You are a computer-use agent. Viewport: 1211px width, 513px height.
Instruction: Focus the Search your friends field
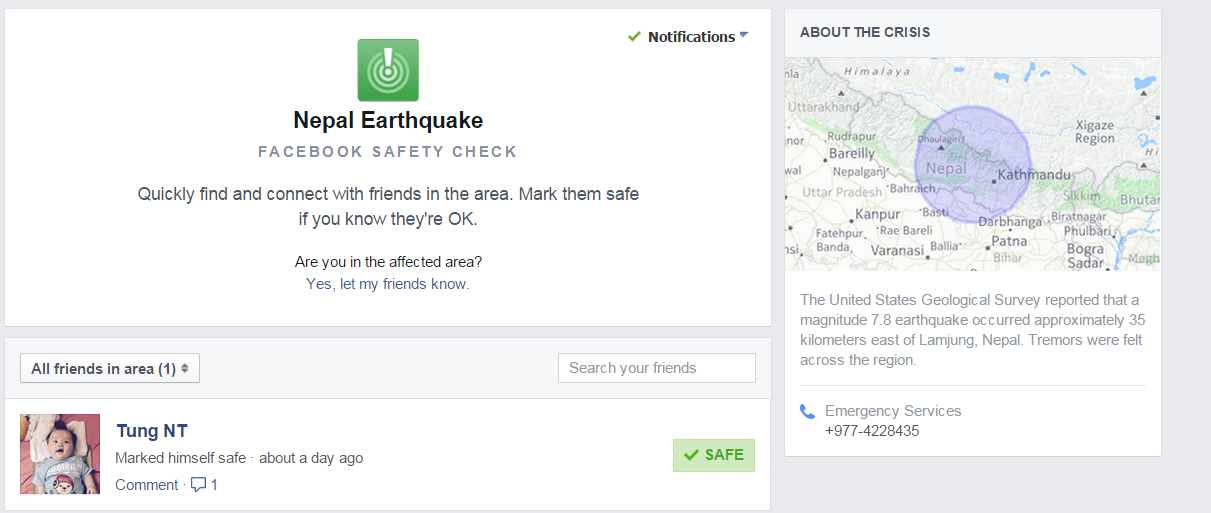(x=656, y=368)
